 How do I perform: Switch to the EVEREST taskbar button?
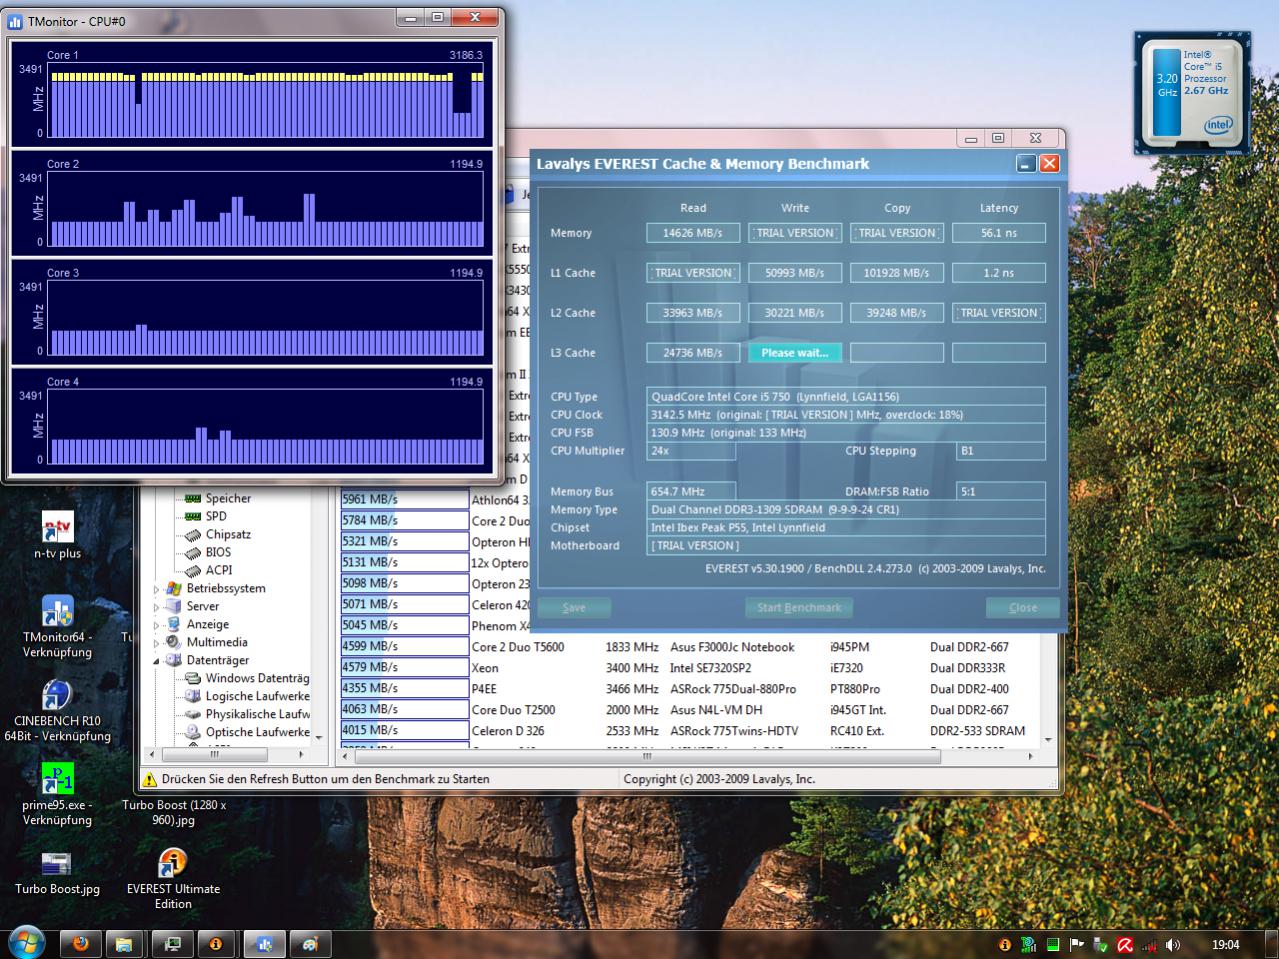click(217, 943)
